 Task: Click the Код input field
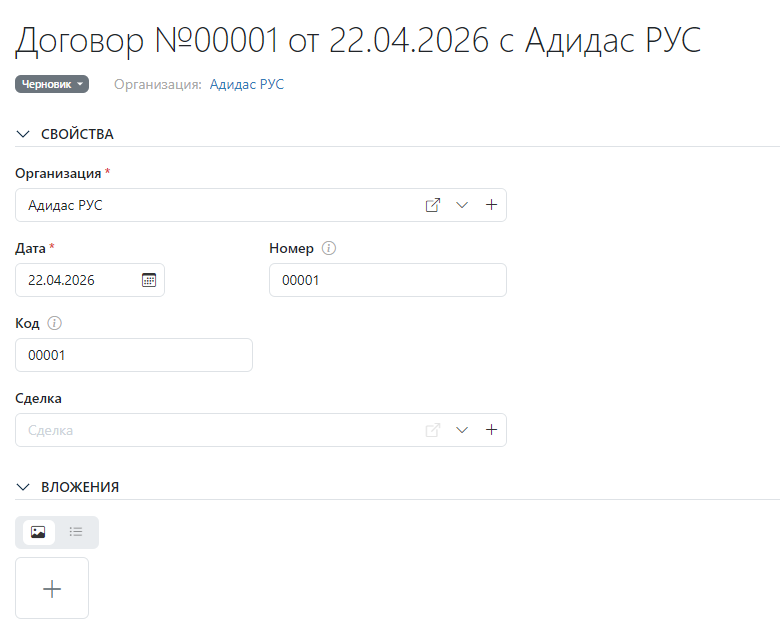coord(133,355)
